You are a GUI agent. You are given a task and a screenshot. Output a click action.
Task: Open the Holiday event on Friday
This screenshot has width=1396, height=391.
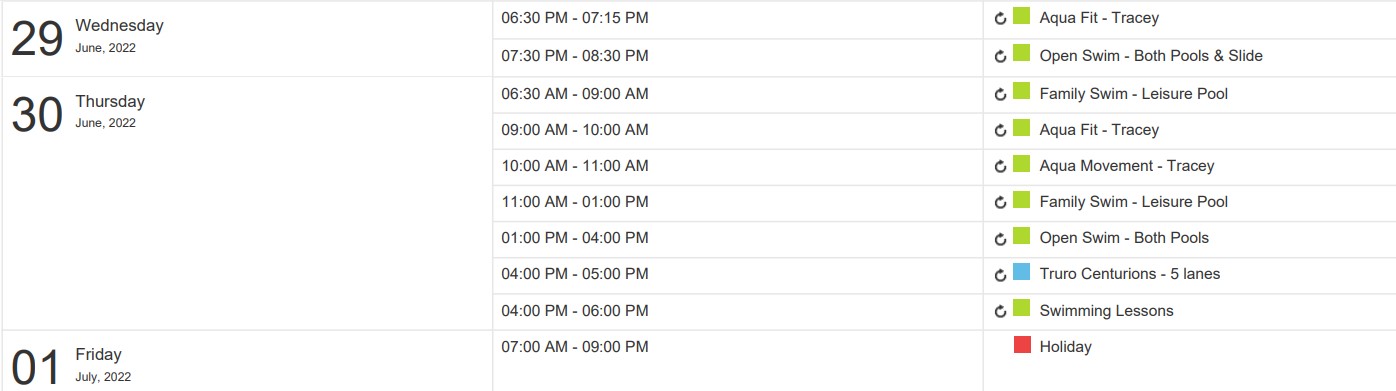1066,347
